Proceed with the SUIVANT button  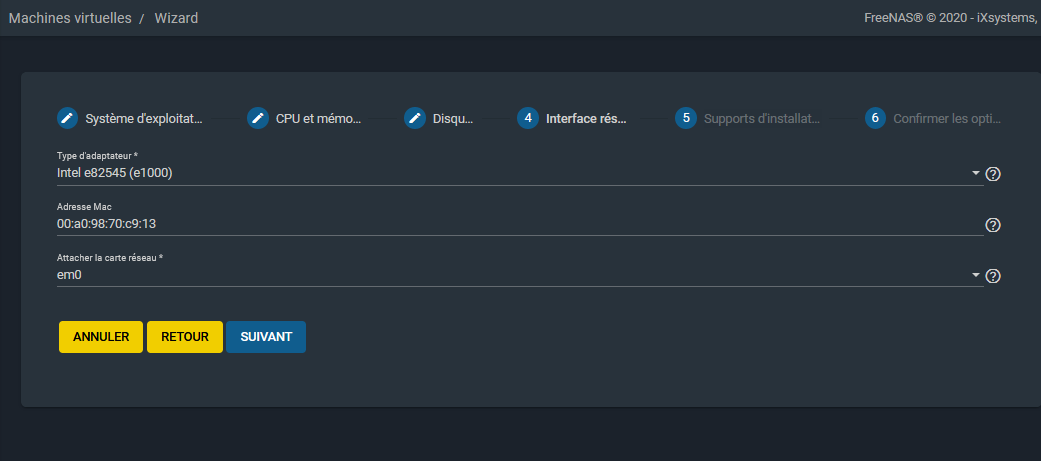click(266, 337)
